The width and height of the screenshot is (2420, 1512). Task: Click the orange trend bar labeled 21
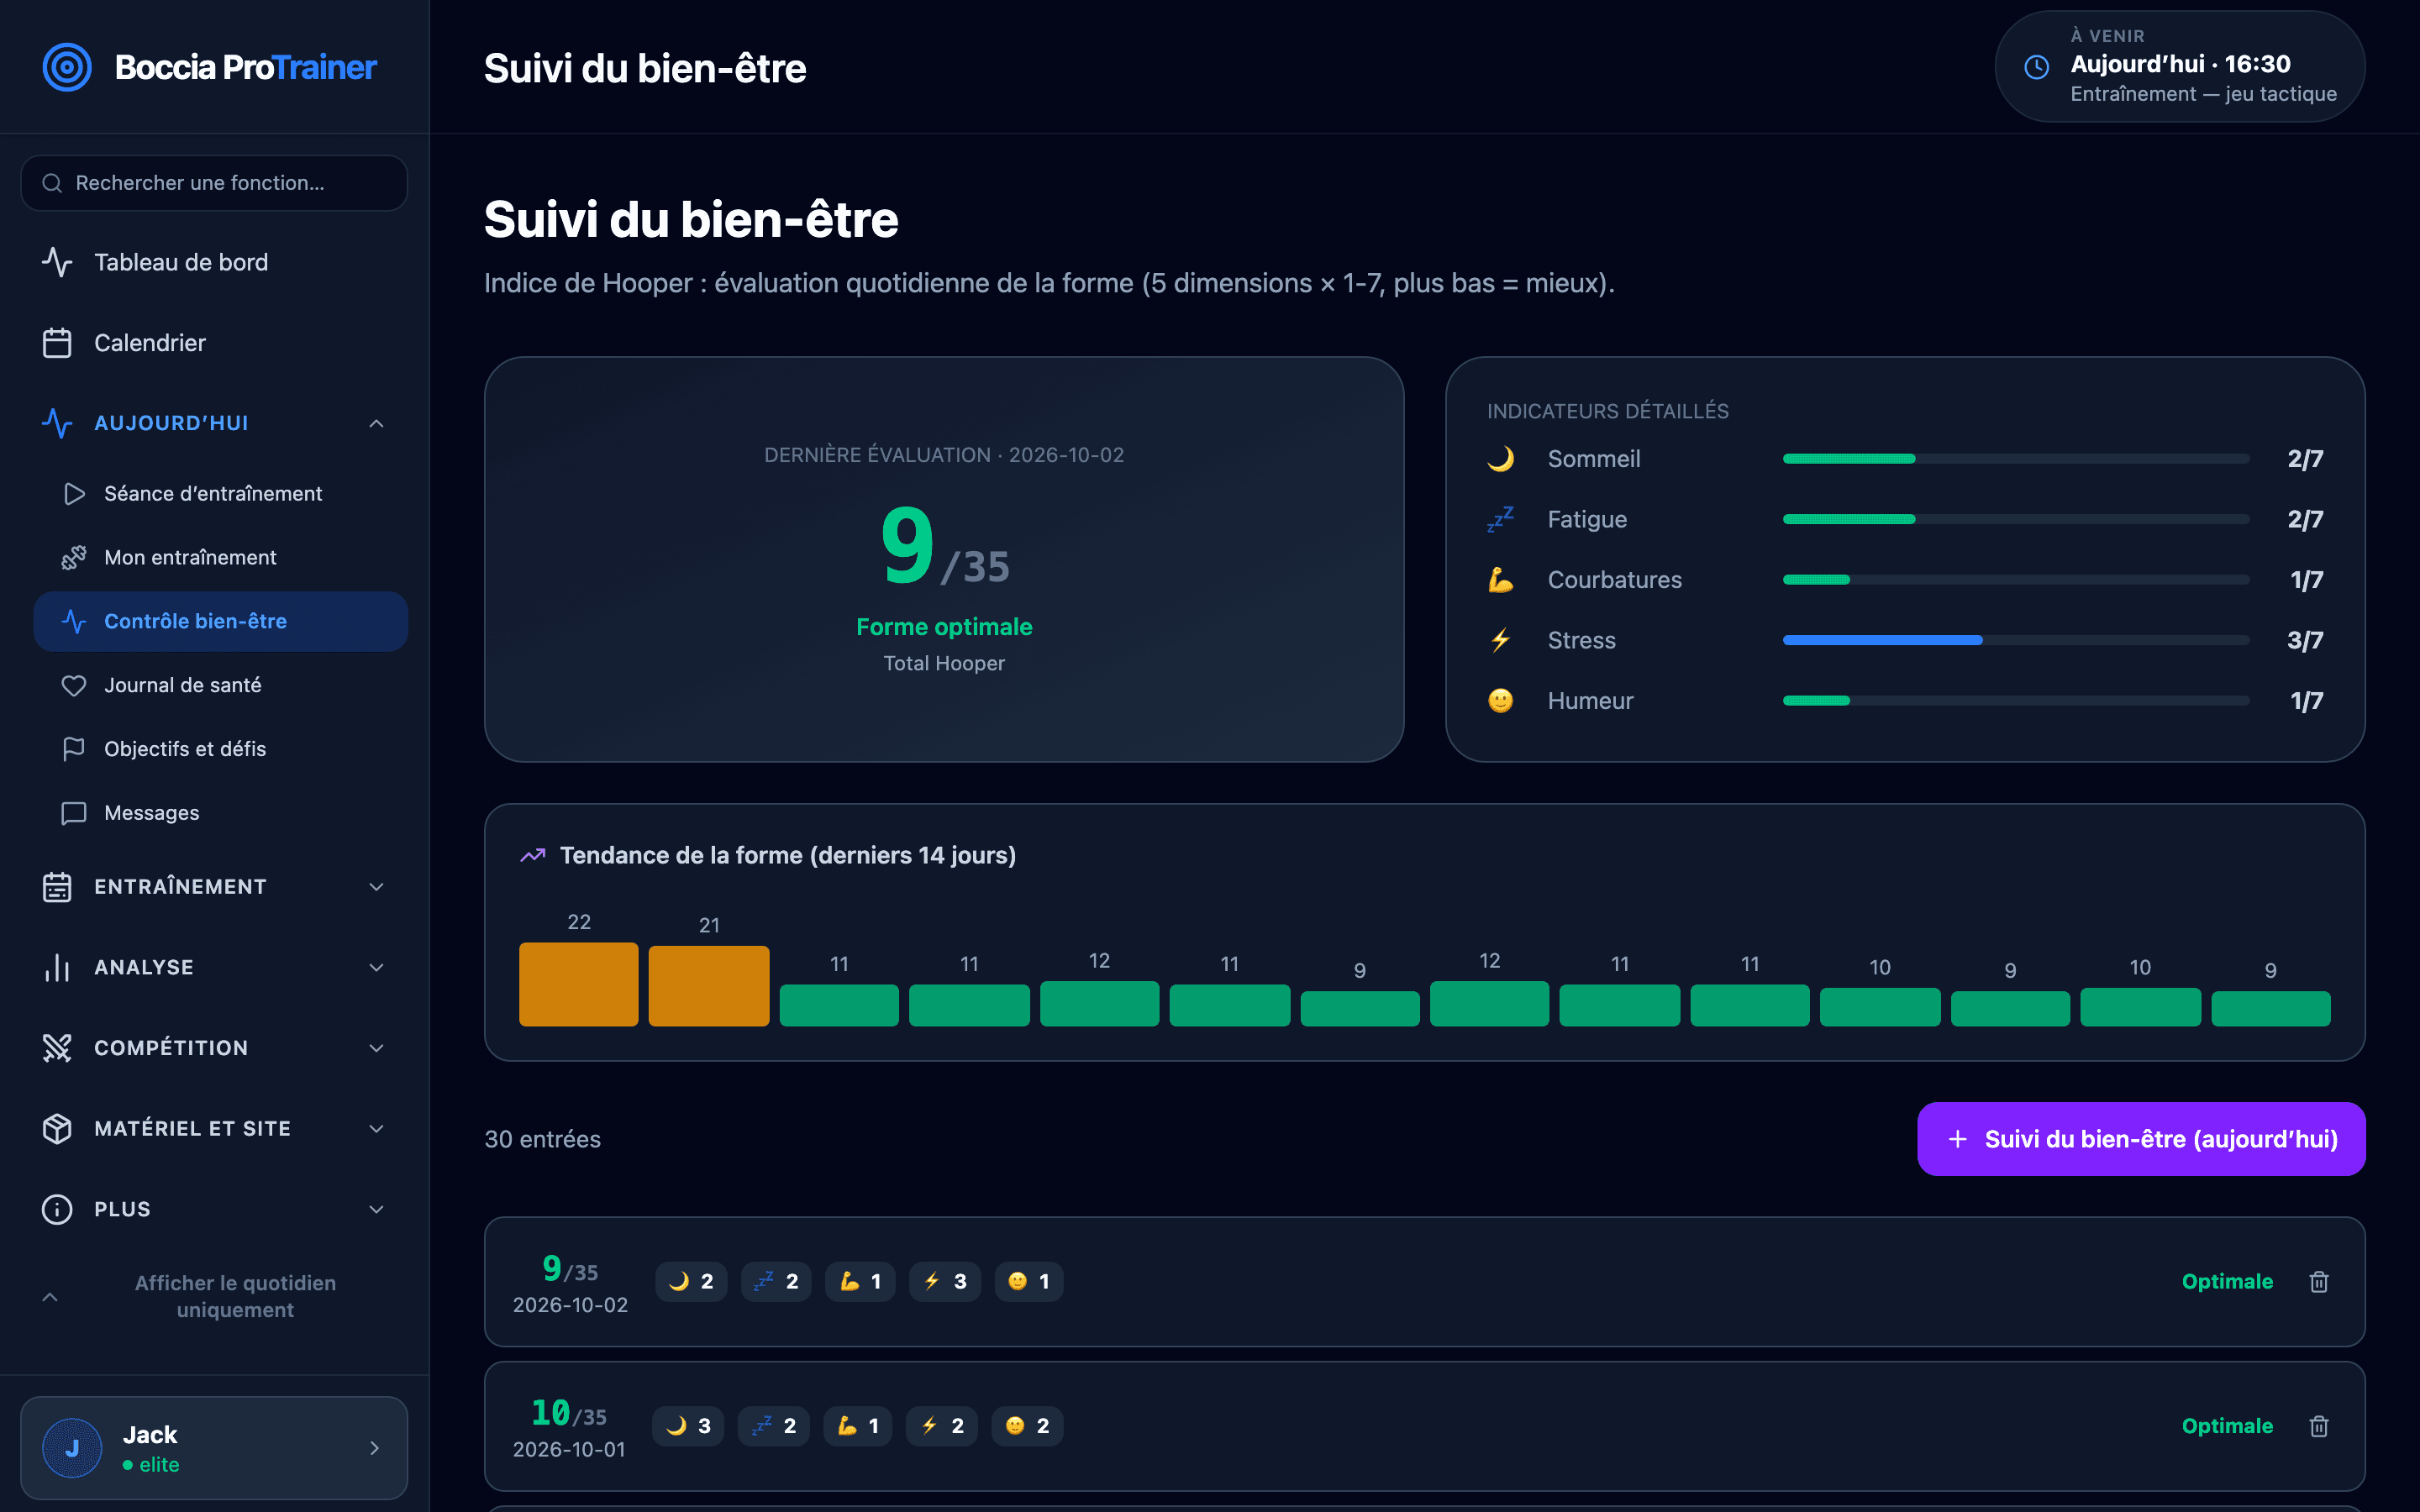(x=709, y=986)
